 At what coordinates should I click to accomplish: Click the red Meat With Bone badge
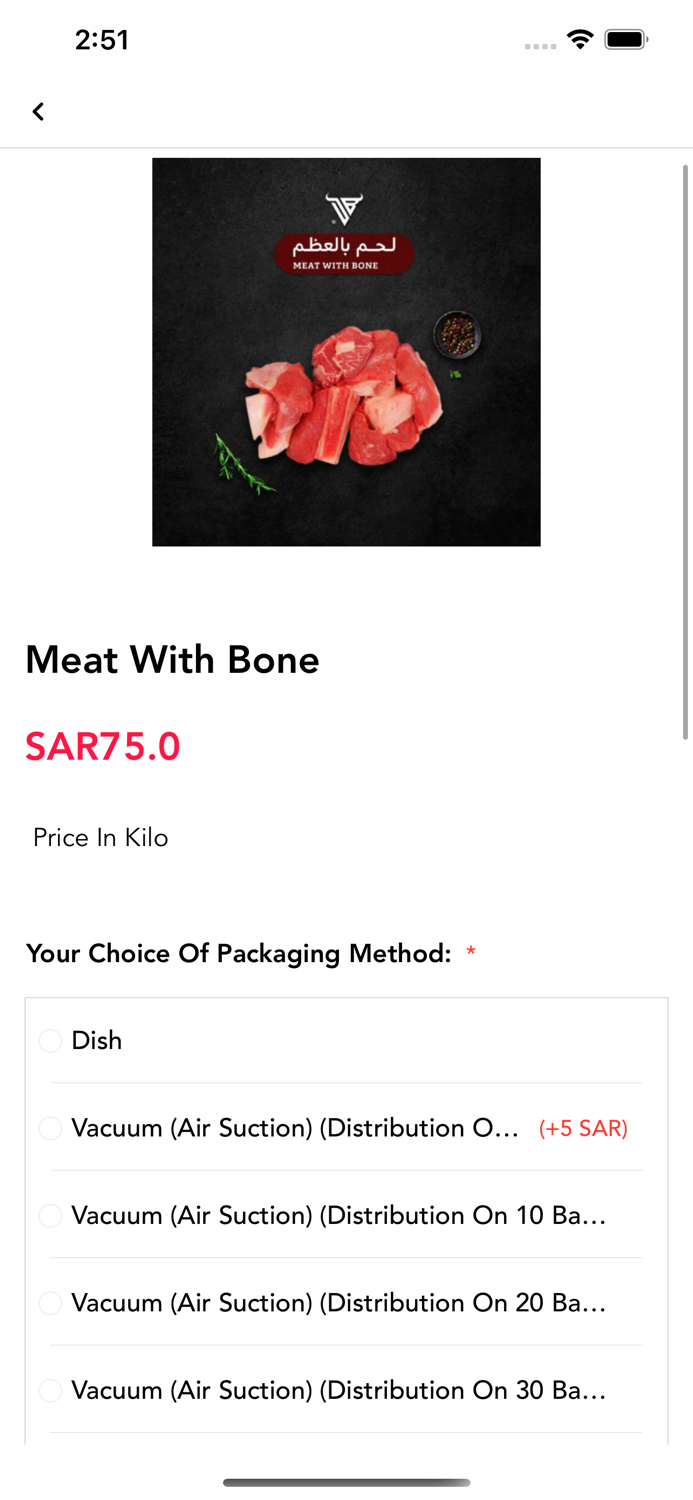(x=343, y=254)
